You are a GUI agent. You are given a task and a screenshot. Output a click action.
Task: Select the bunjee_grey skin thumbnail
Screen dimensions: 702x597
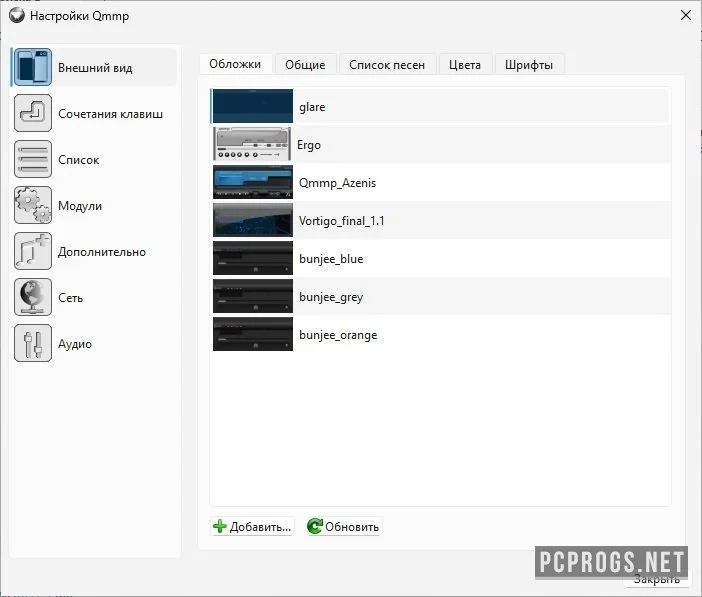[x=253, y=296]
